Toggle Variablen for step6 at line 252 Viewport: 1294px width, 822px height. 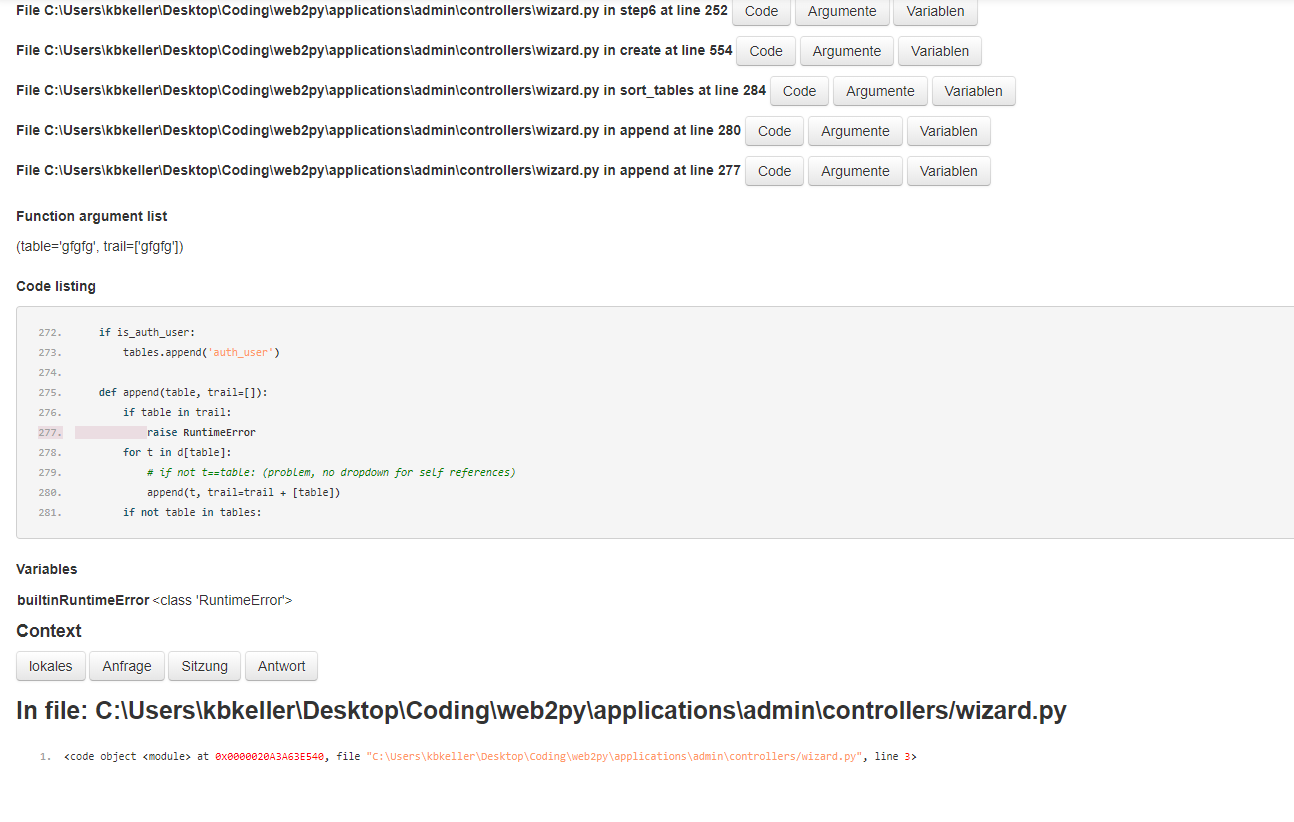934,12
